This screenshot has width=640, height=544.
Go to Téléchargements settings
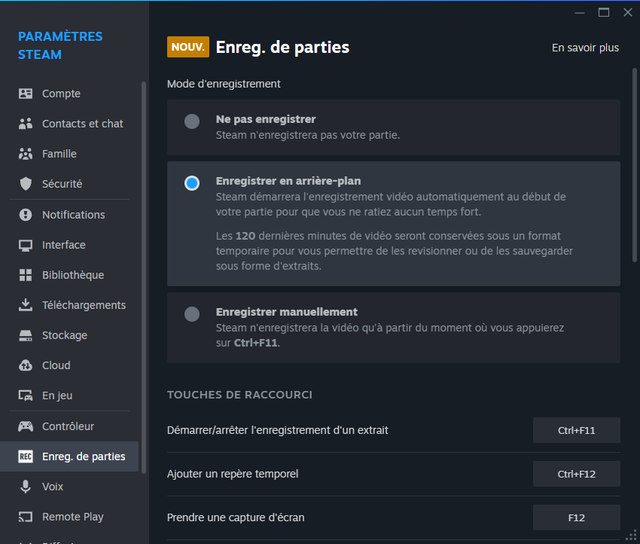point(69,305)
